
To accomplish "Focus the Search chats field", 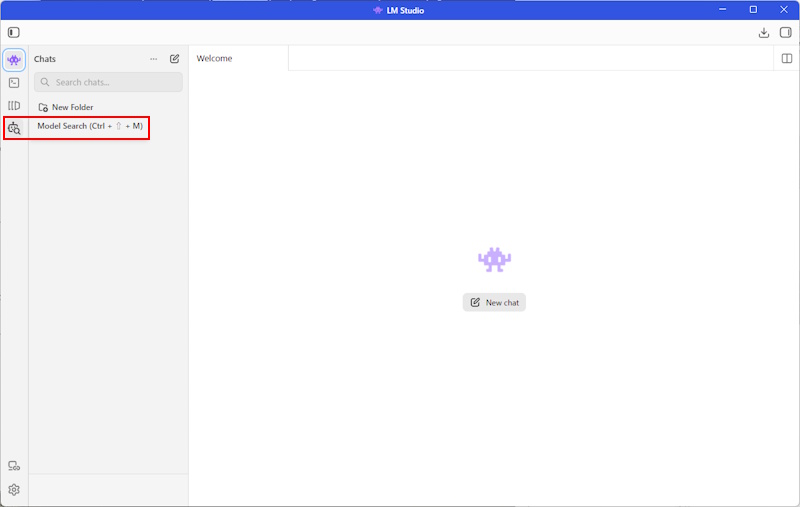I will pyautogui.click(x=109, y=82).
